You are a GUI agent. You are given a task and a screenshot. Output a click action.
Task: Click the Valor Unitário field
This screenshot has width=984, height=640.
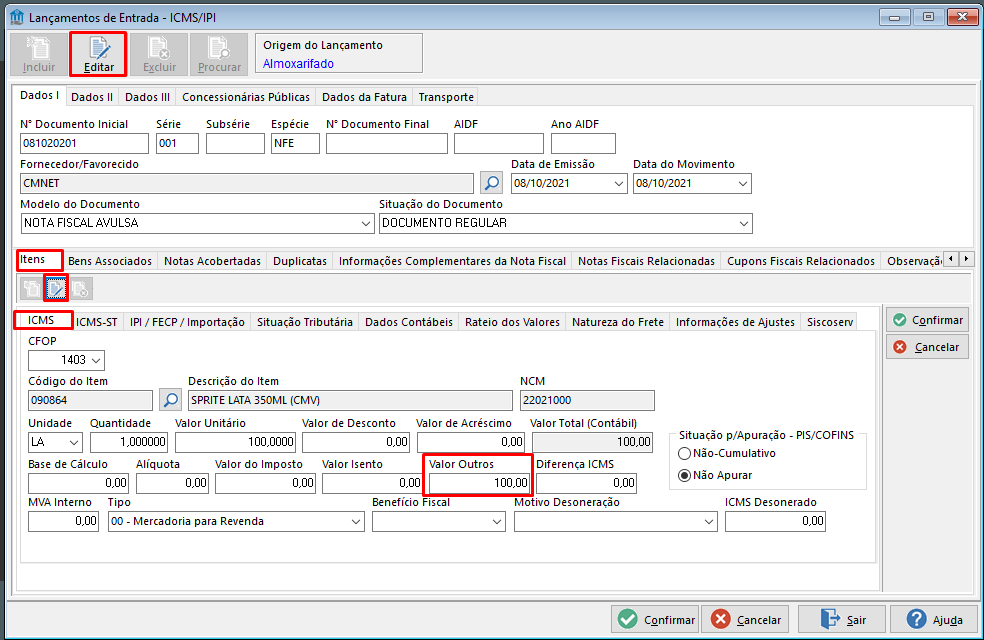pos(235,442)
